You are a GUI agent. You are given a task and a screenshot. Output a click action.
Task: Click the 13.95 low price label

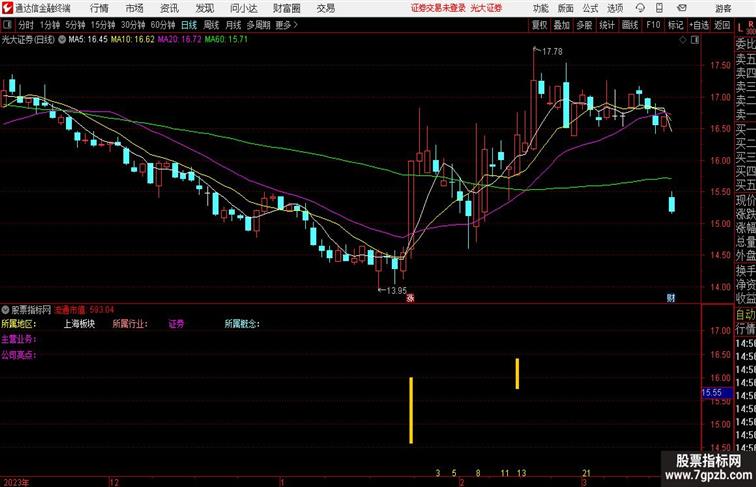(x=397, y=290)
